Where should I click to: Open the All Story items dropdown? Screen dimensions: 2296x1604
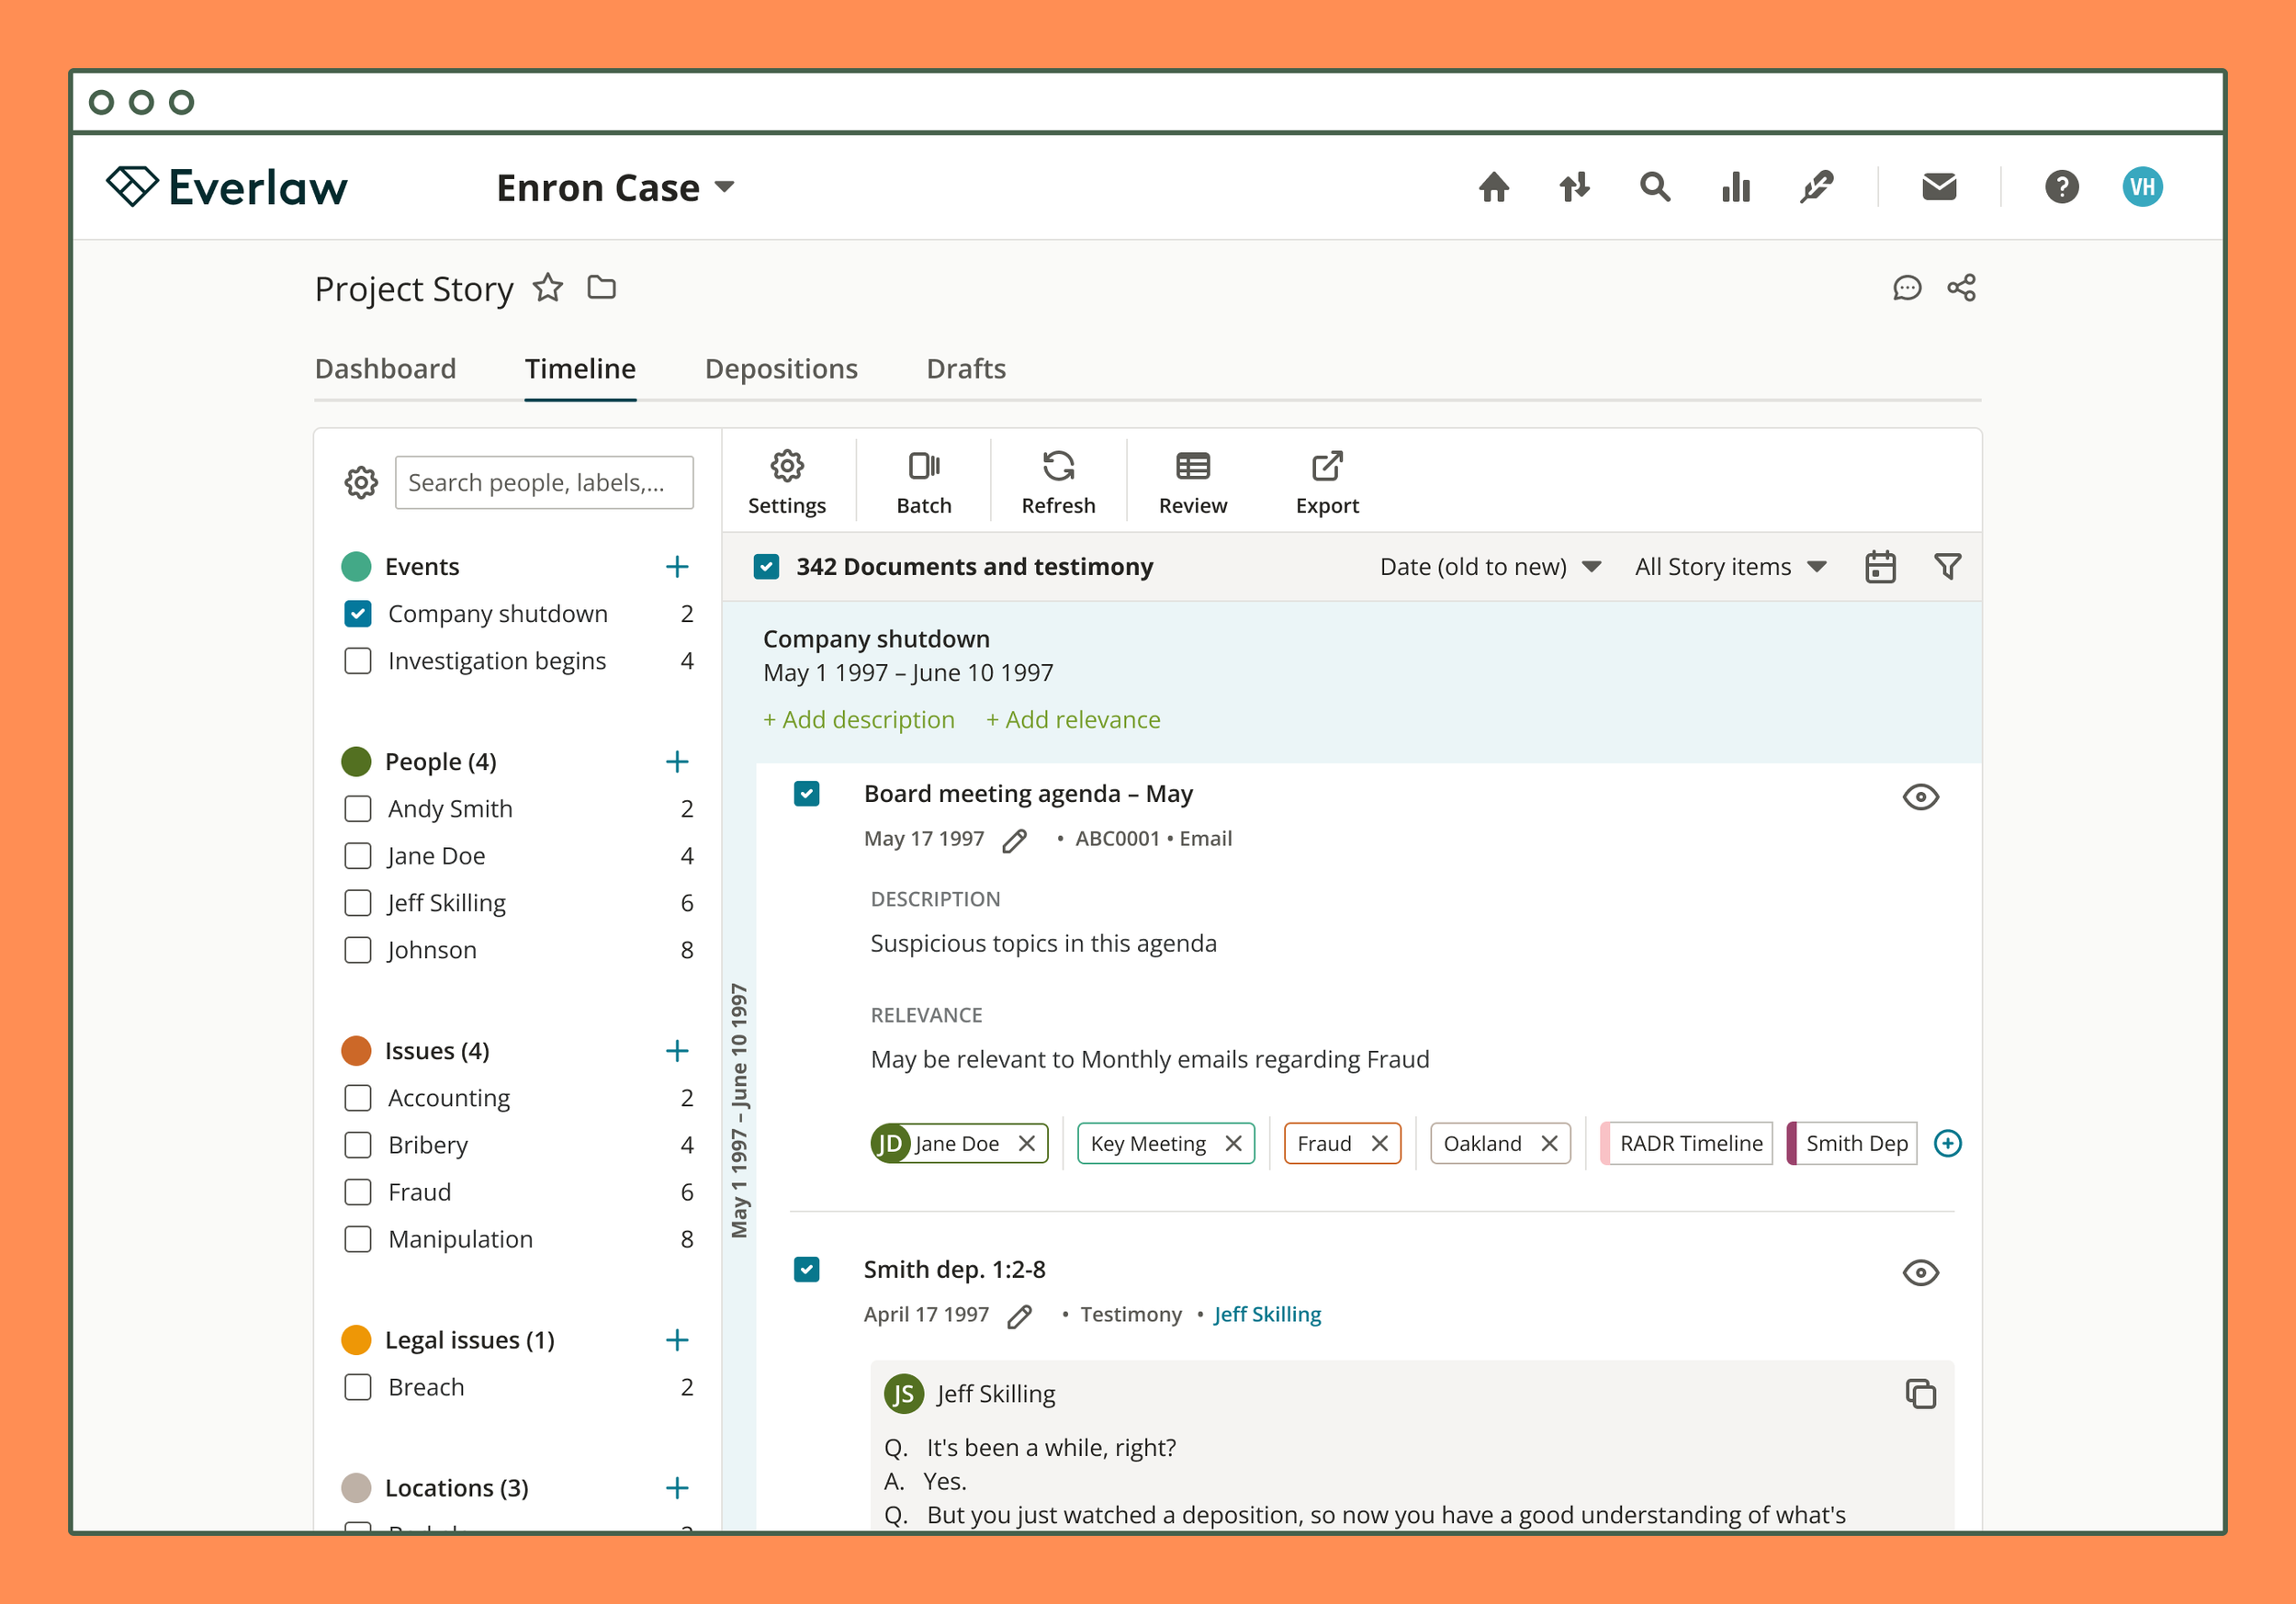tap(1730, 567)
